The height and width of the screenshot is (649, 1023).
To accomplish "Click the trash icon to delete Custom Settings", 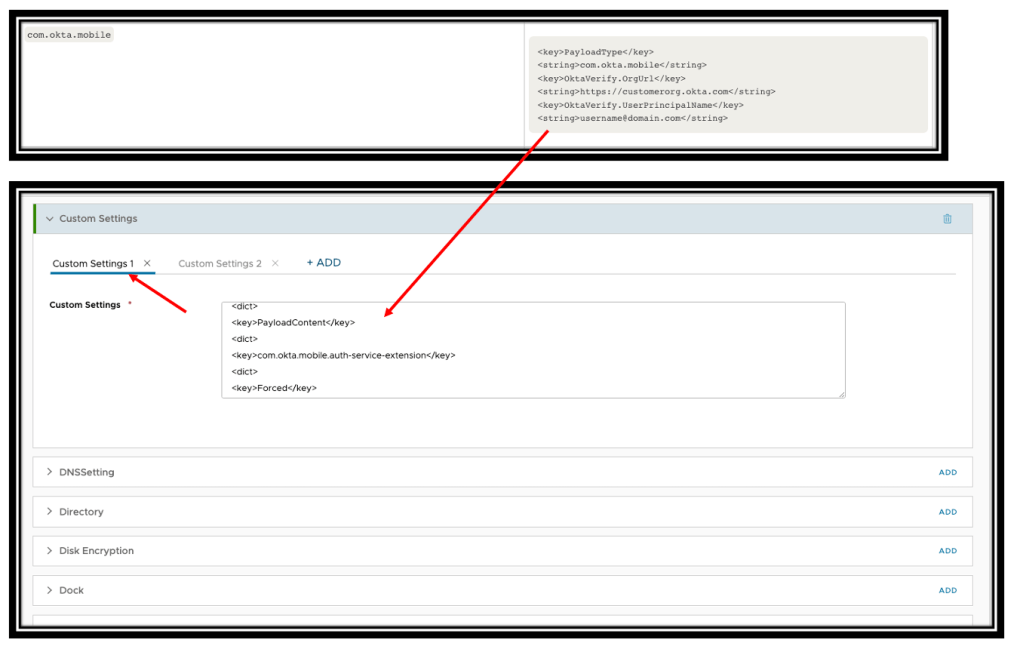I will [947, 219].
